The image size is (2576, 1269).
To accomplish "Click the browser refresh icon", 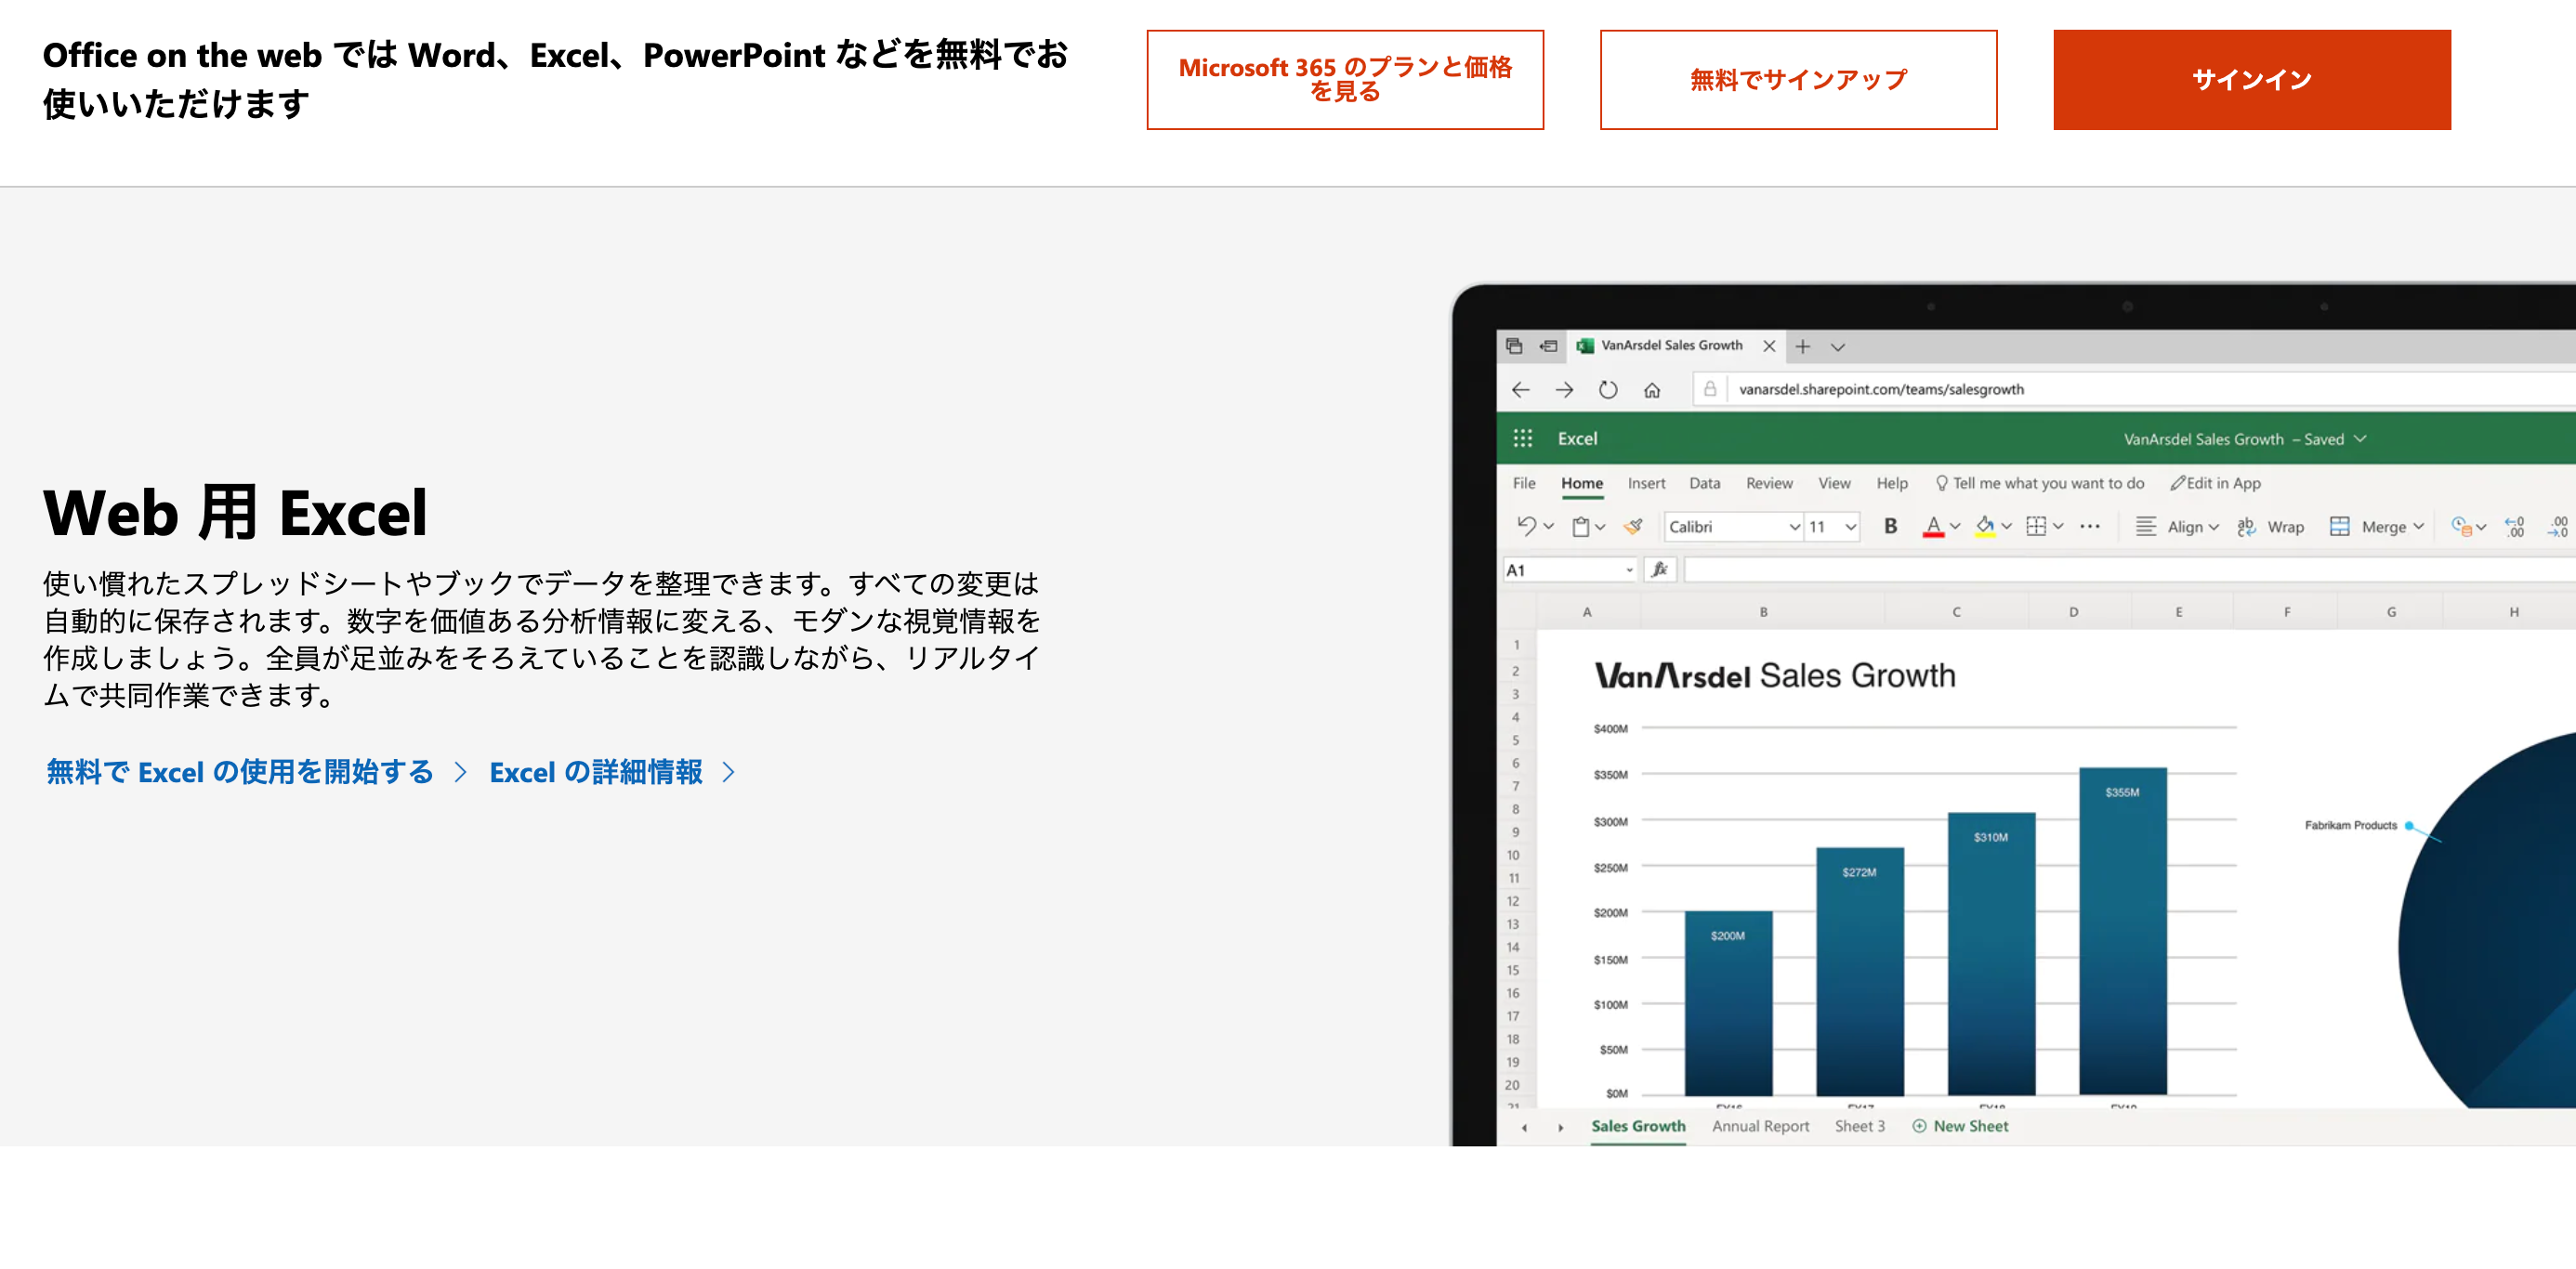I will (1607, 390).
